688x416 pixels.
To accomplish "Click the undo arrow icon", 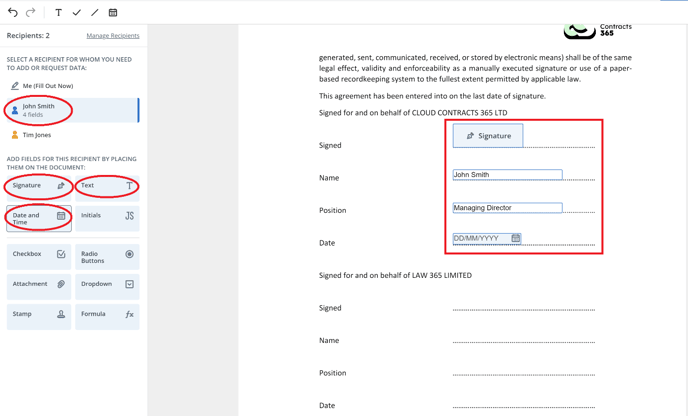I will click(x=13, y=12).
